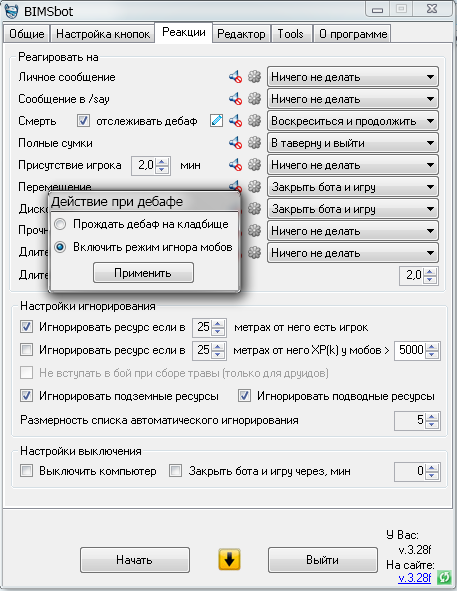Edit debuff action pencil icon in Смерть row

[216, 121]
